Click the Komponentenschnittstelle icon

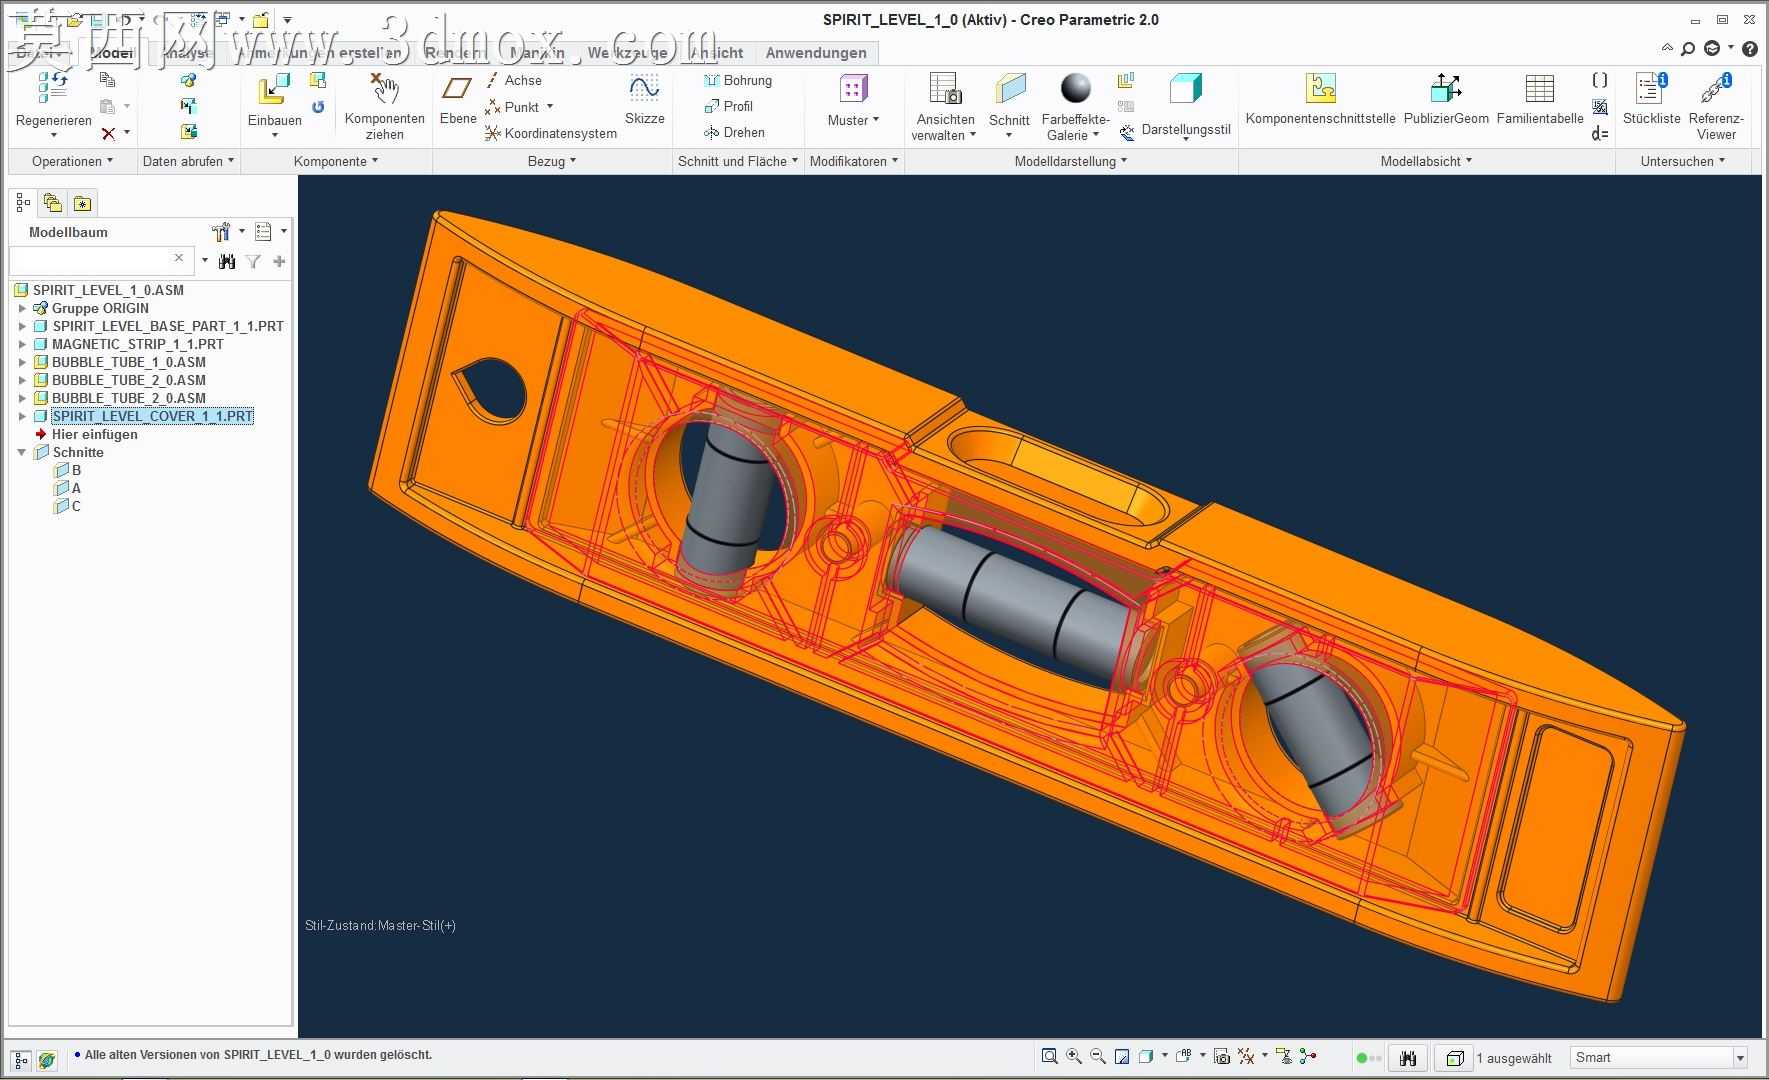[x=1320, y=89]
